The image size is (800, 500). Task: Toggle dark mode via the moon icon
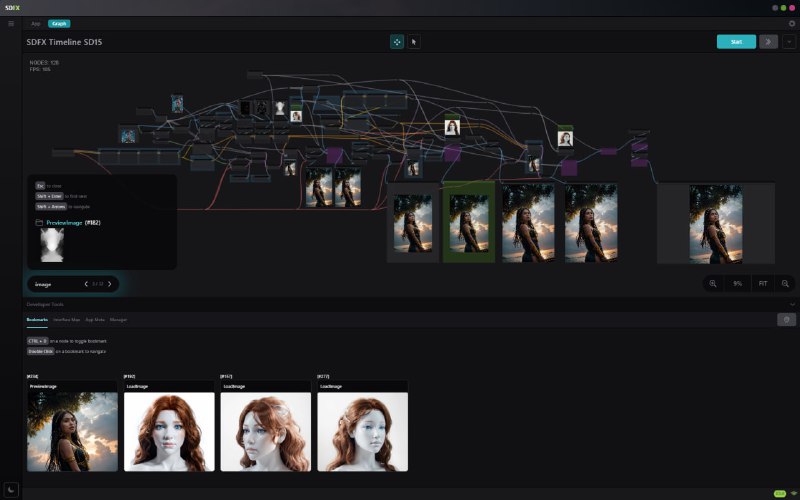[x=11, y=489]
